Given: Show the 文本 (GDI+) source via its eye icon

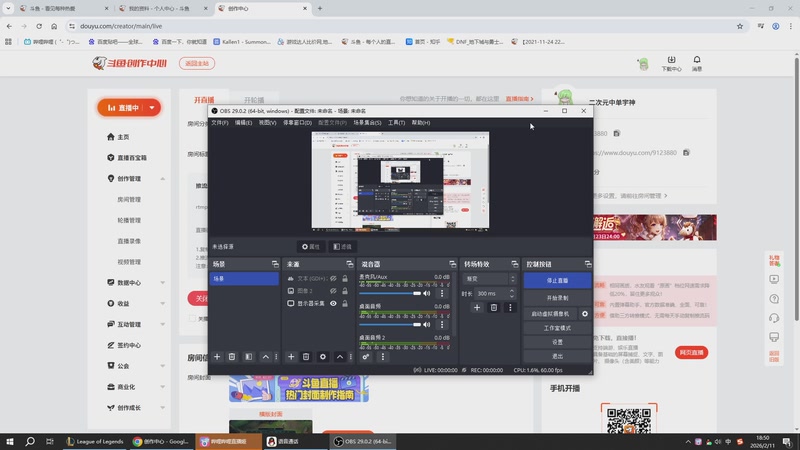Looking at the screenshot, I should [x=333, y=279].
